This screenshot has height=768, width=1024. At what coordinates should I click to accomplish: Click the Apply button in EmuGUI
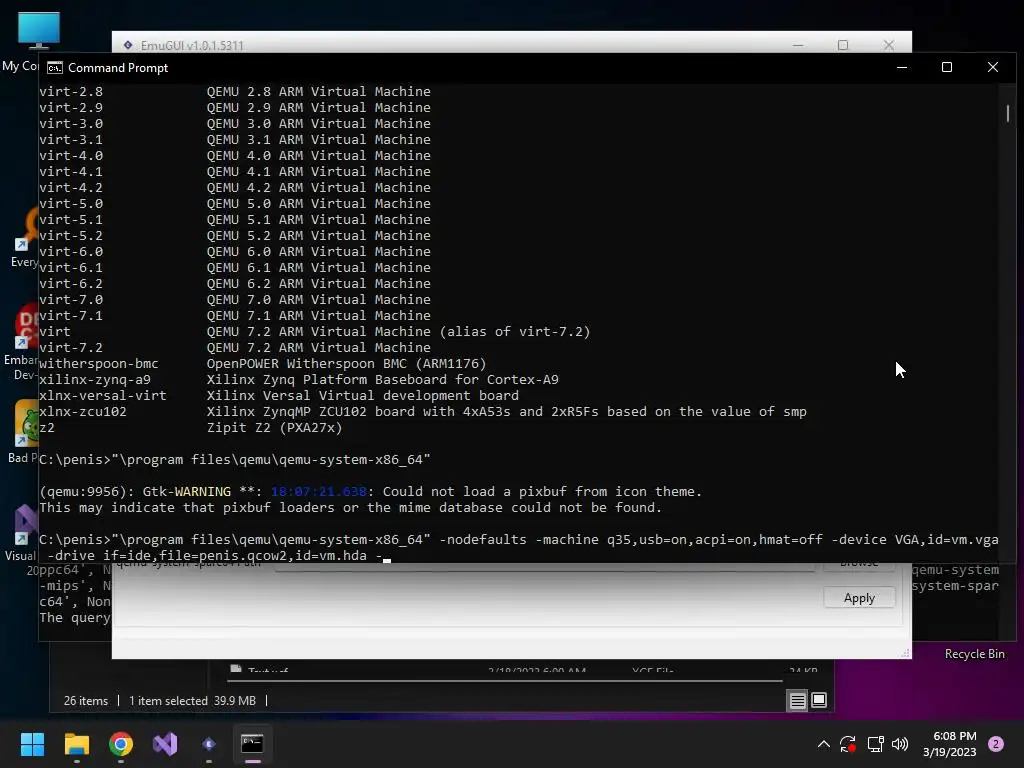pos(859,598)
